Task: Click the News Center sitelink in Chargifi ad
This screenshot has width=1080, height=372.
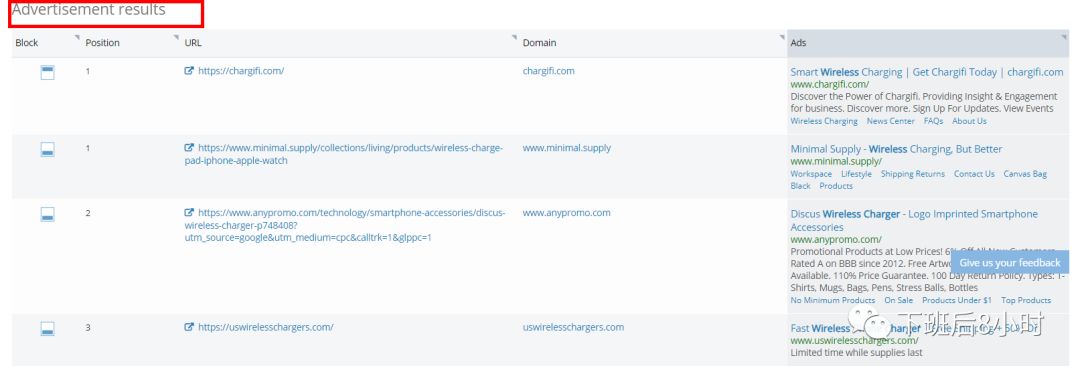Action: pos(891,121)
